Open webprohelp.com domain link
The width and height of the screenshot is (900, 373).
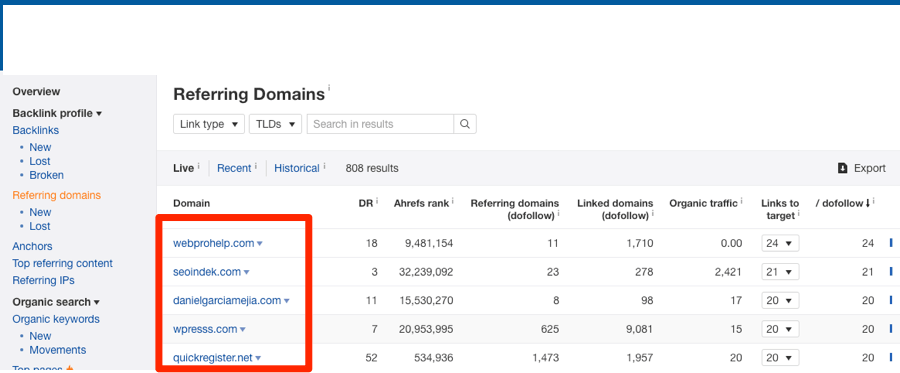point(214,243)
